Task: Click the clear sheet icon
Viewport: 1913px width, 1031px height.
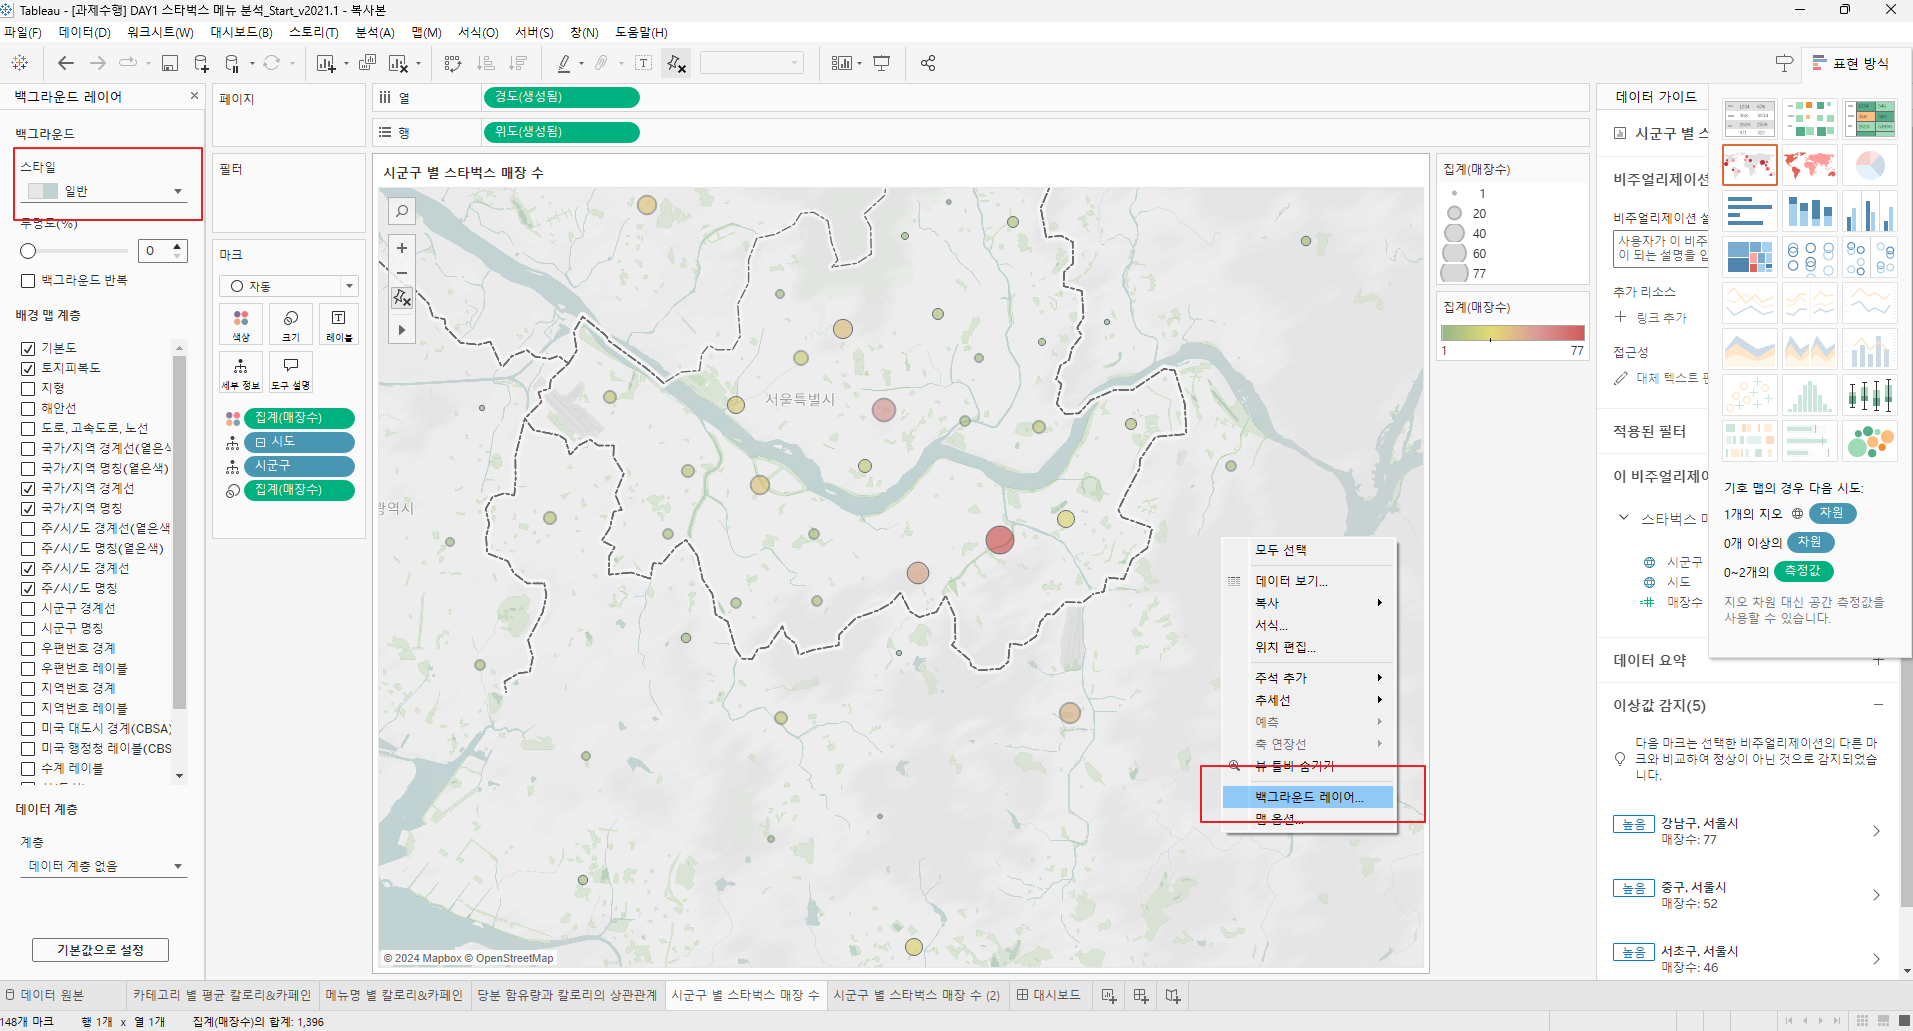Action: click(398, 63)
